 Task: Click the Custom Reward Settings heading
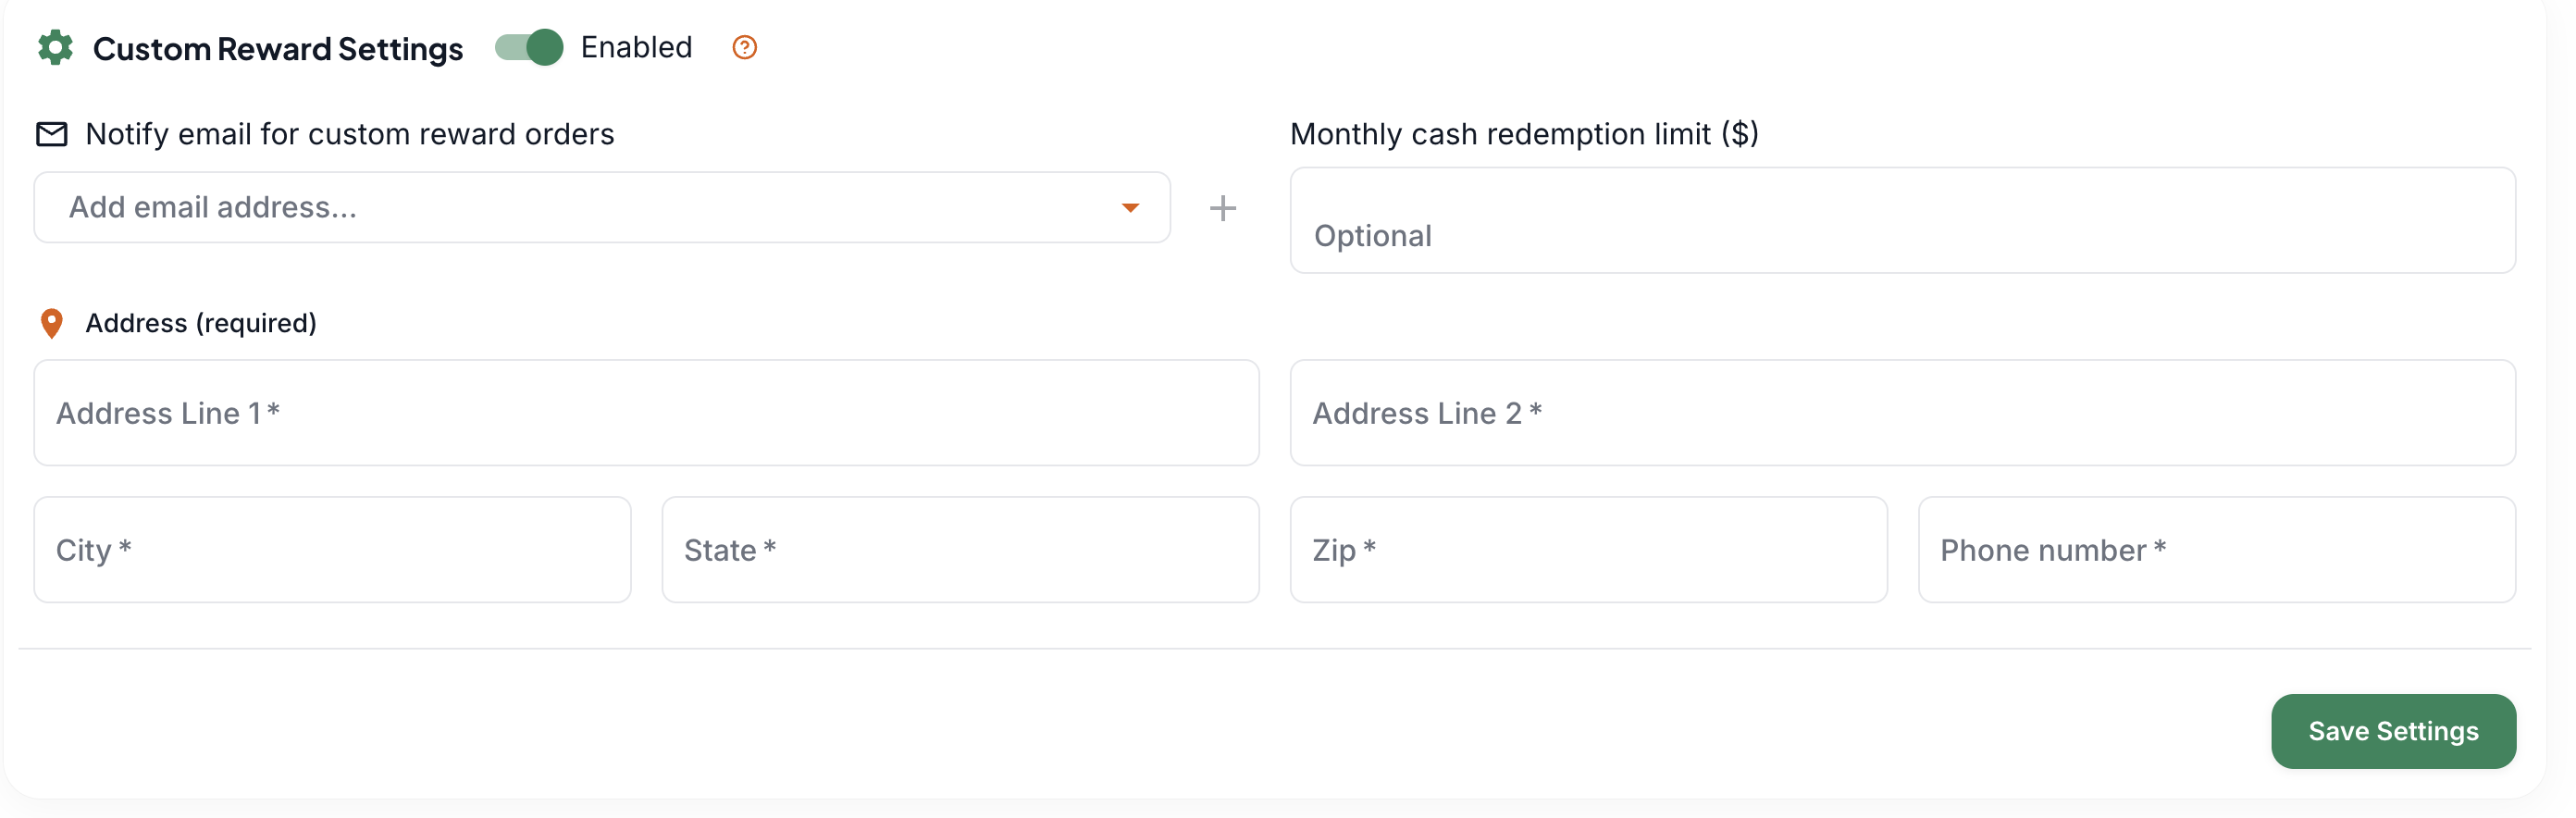[x=278, y=49]
